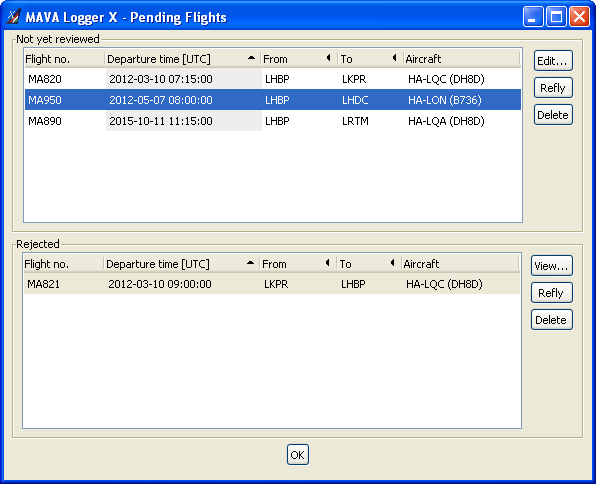Viewport: 596px width, 484px height.
Task: Click the arrow icon in Rejected From header
Action: pos(327,262)
